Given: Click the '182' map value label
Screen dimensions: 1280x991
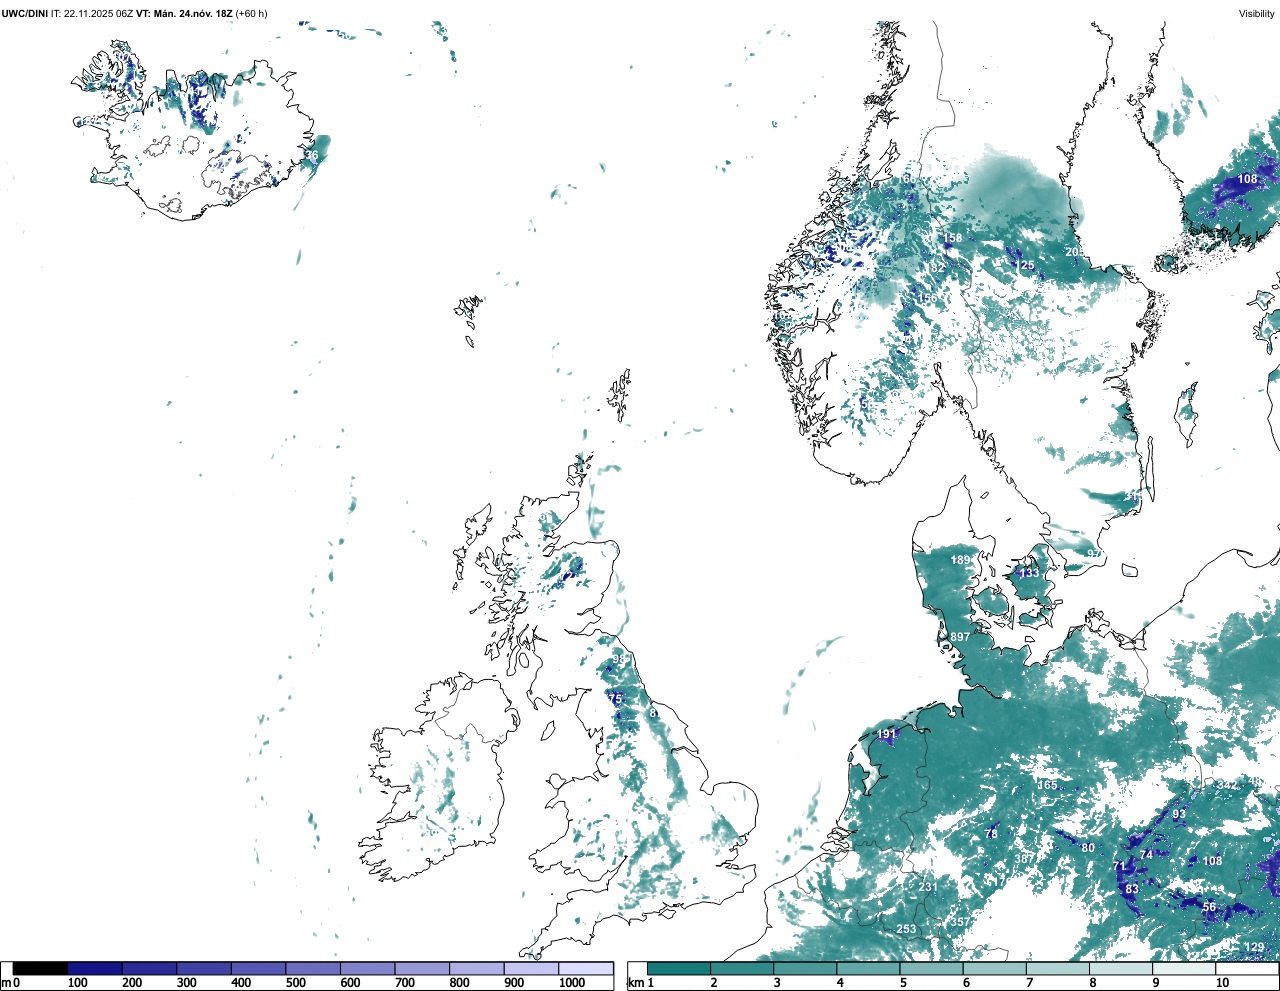Looking at the screenshot, I should tap(936, 267).
